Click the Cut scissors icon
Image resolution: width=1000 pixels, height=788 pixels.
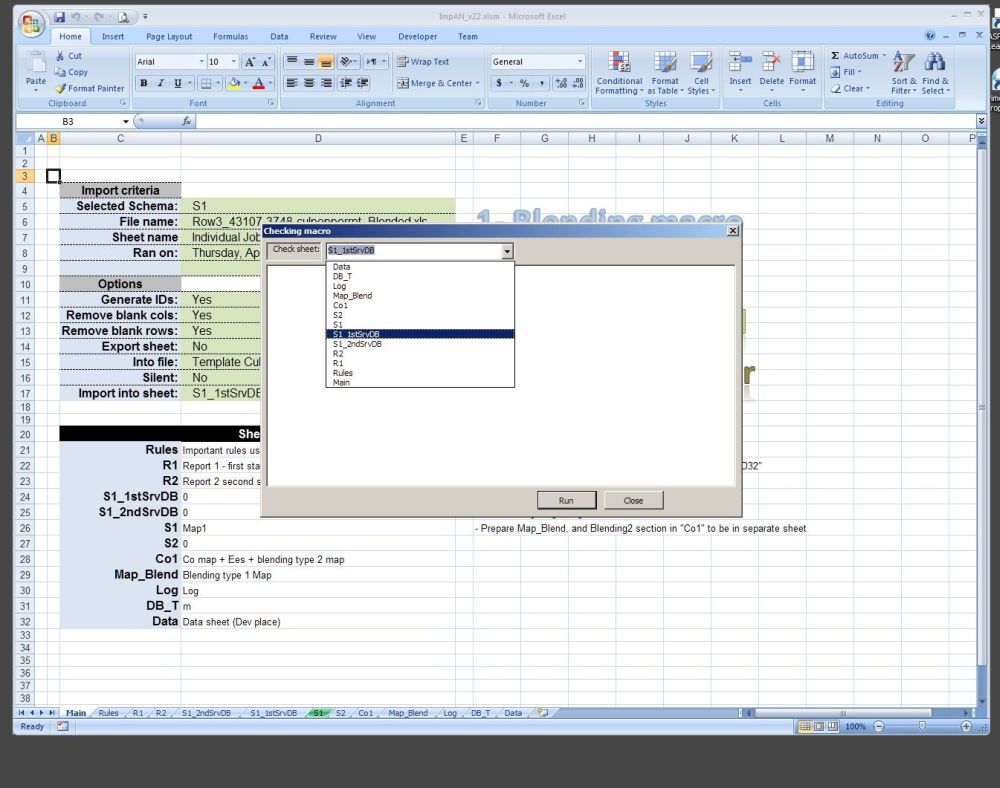61,56
